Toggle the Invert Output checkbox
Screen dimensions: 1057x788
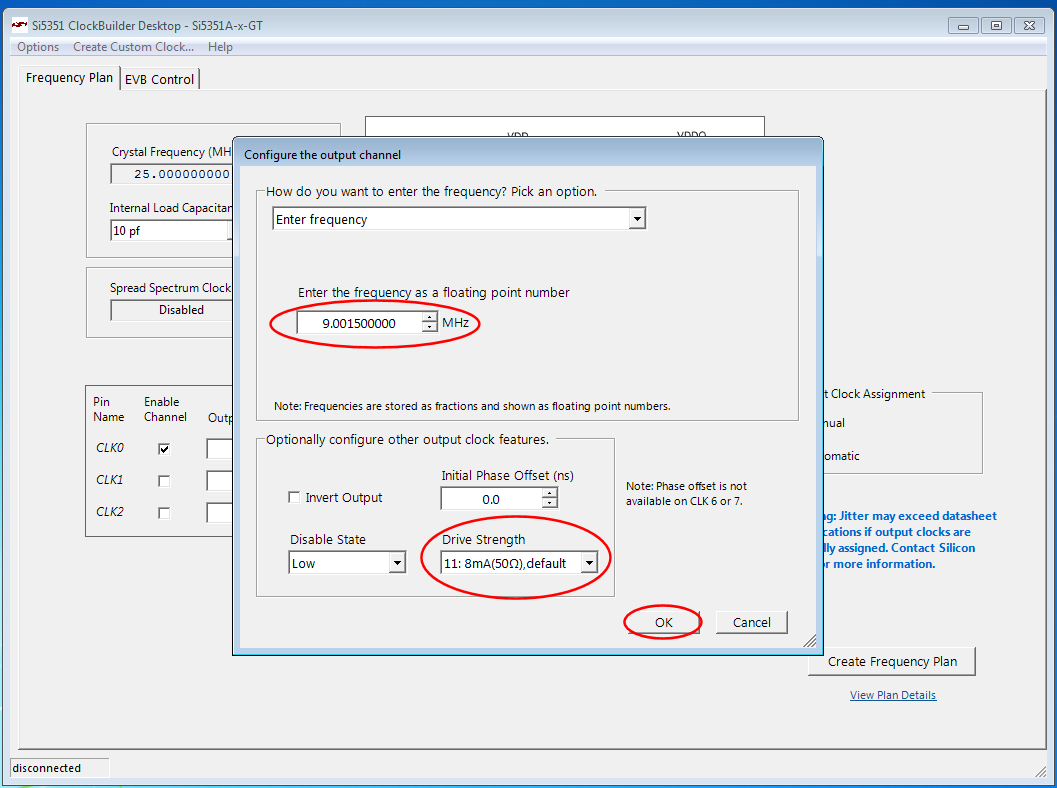(294, 497)
